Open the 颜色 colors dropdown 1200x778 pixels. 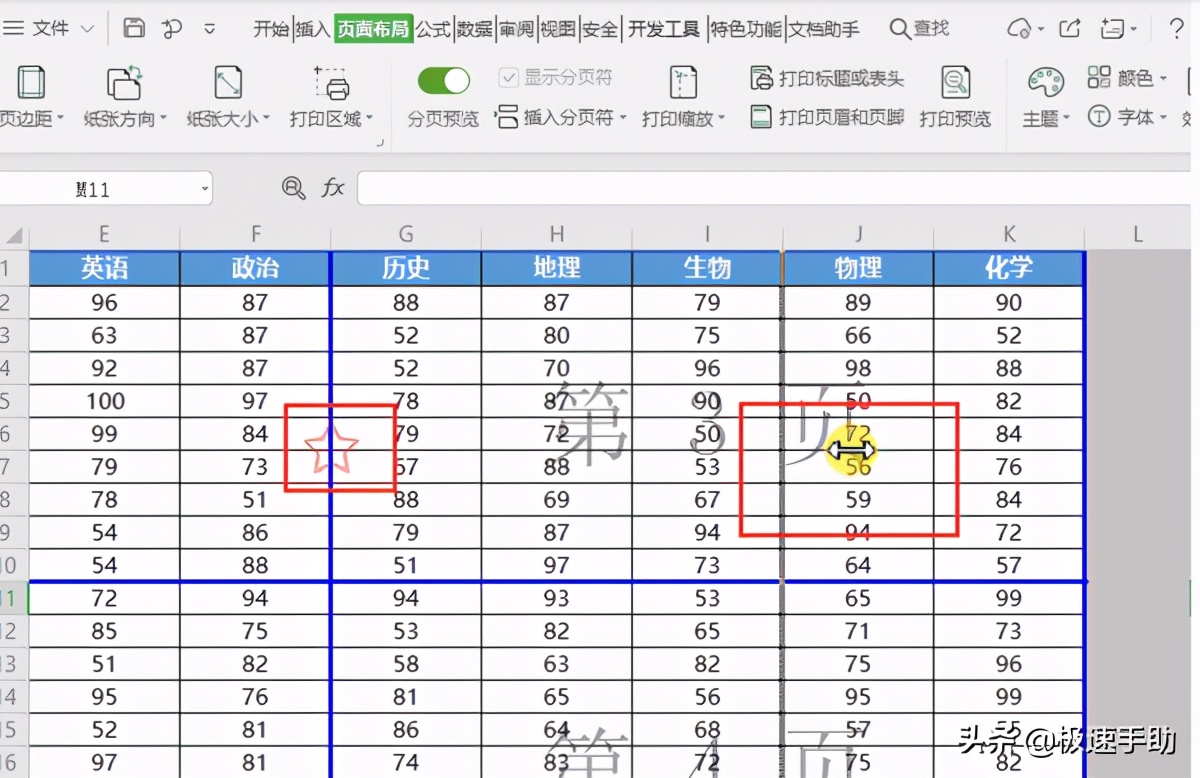1128,78
